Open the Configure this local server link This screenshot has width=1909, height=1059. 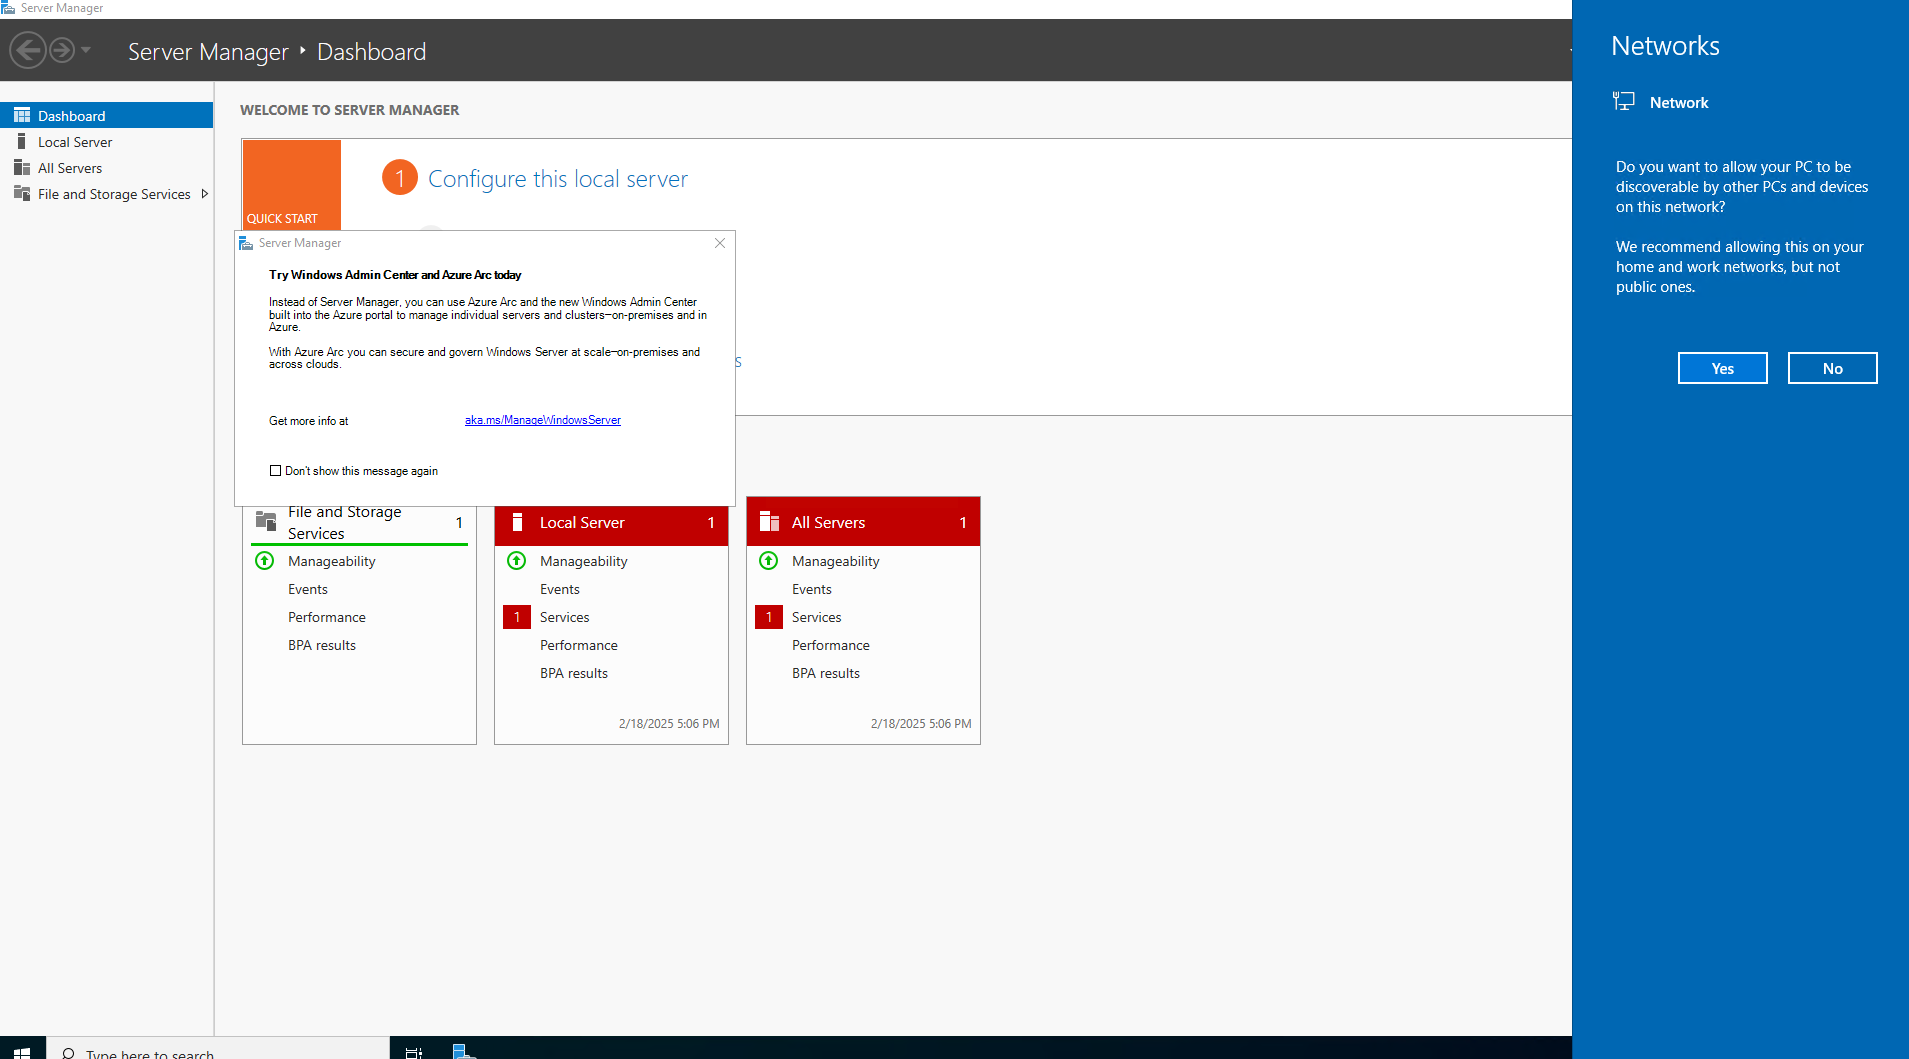pyautogui.click(x=558, y=179)
